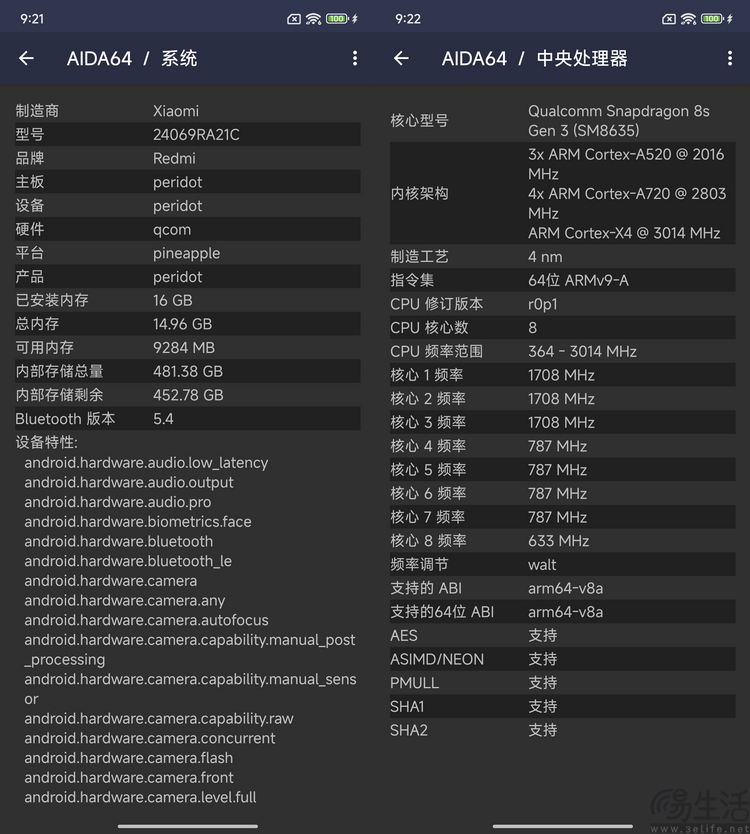Image resolution: width=750 pixels, height=834 pixels.
Task: Select the ASIMD/NEON row
Action: (563, 659)
